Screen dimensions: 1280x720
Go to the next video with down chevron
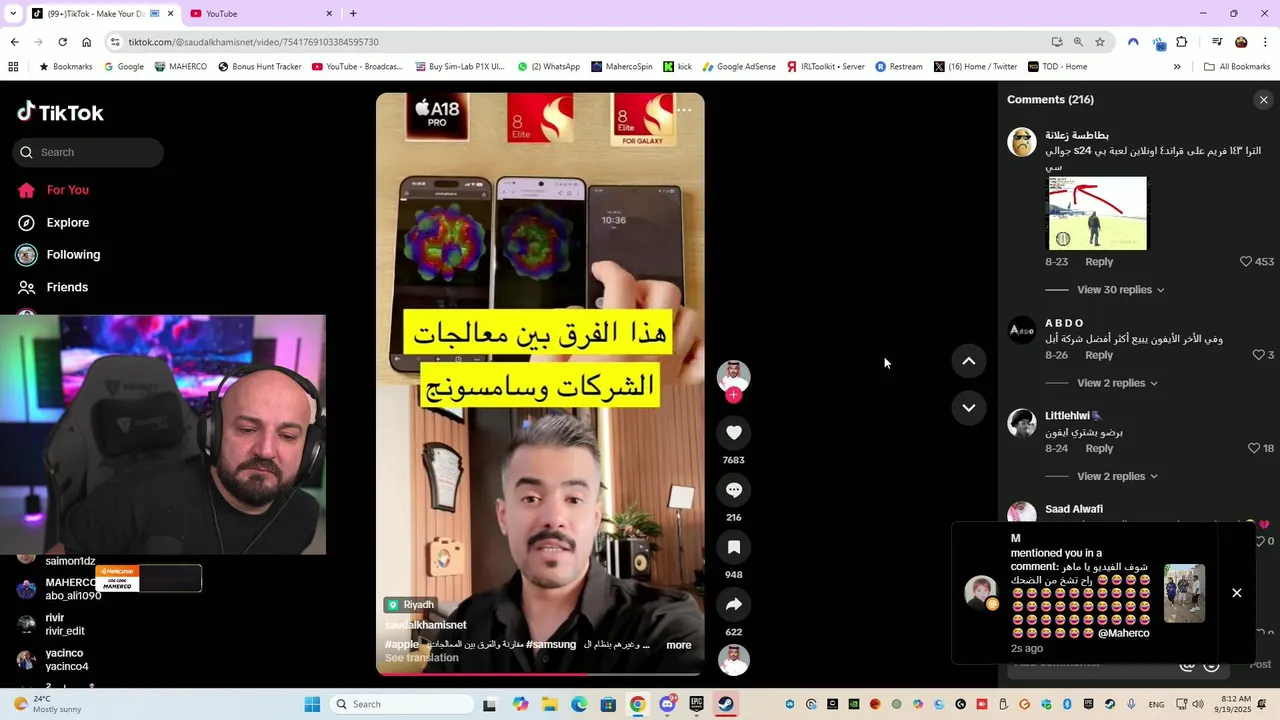pyautogui.click(x=968, y=407)
